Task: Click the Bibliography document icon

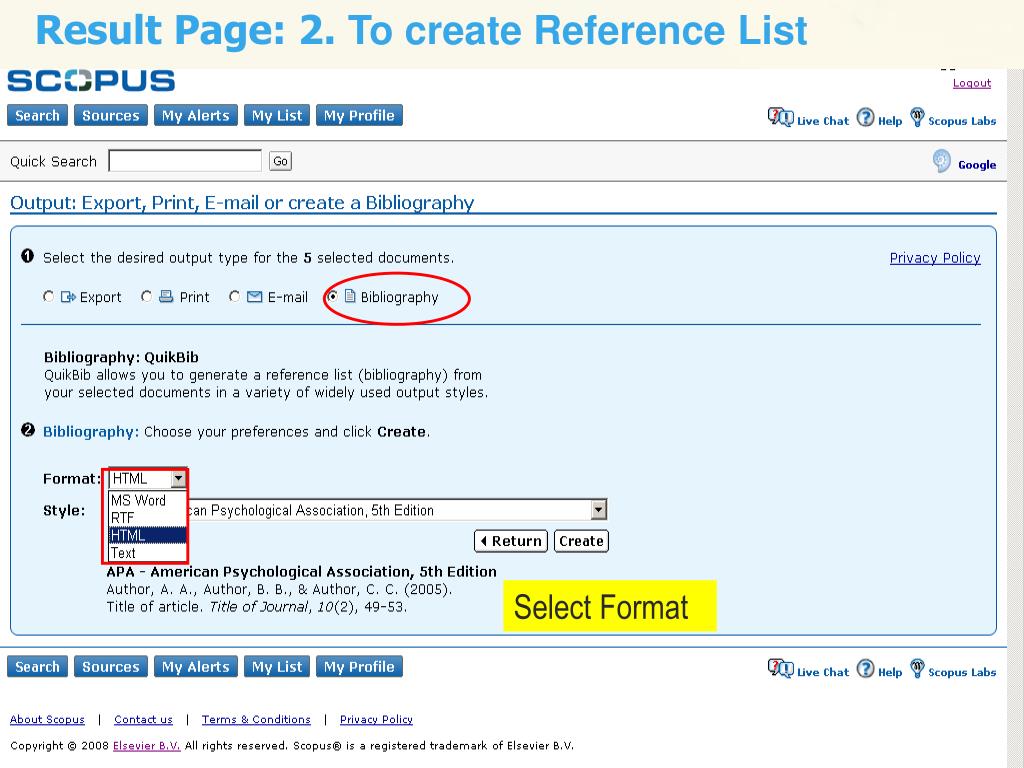Action: [x=350, y=296]
